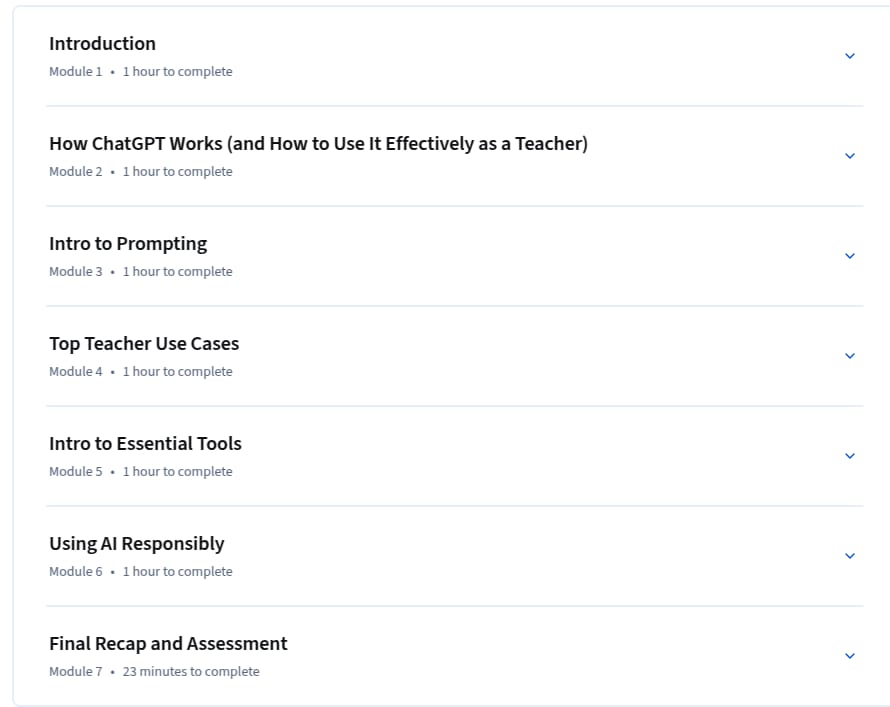Click Module 2 one hour label

[178, 171]
